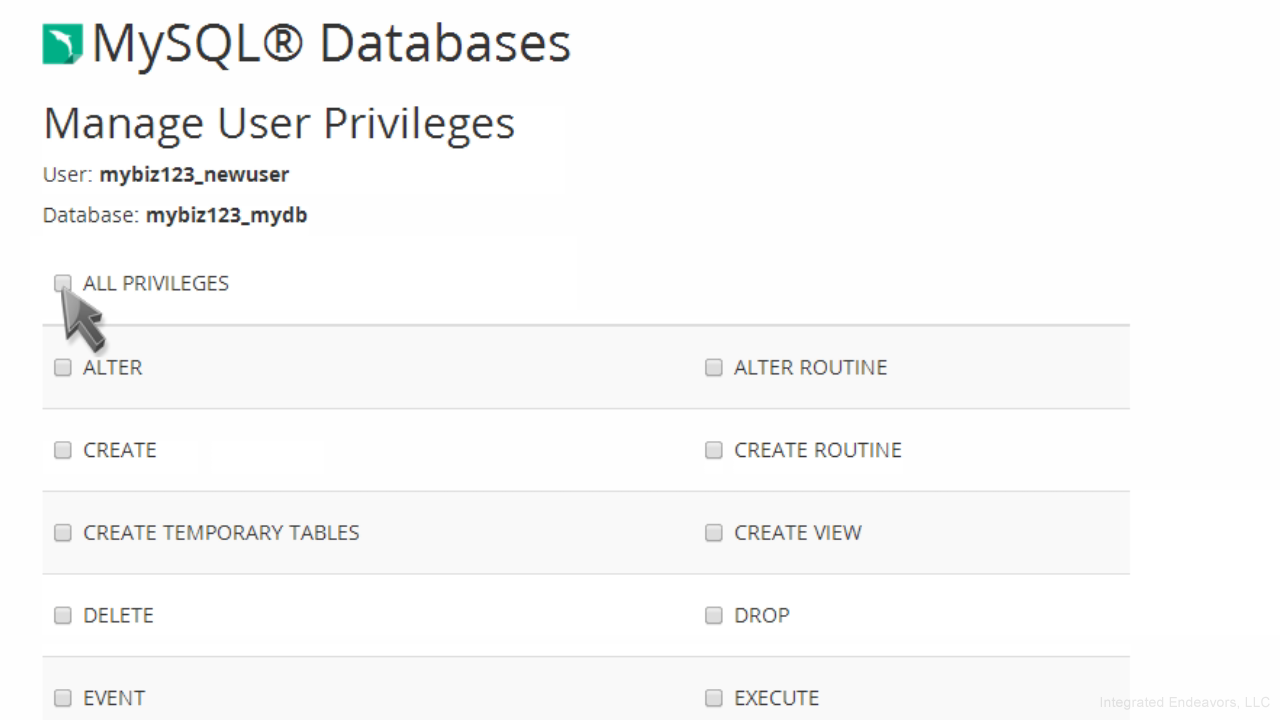Enable the ALL PRIVILEGES checkbox

point(63,283)
